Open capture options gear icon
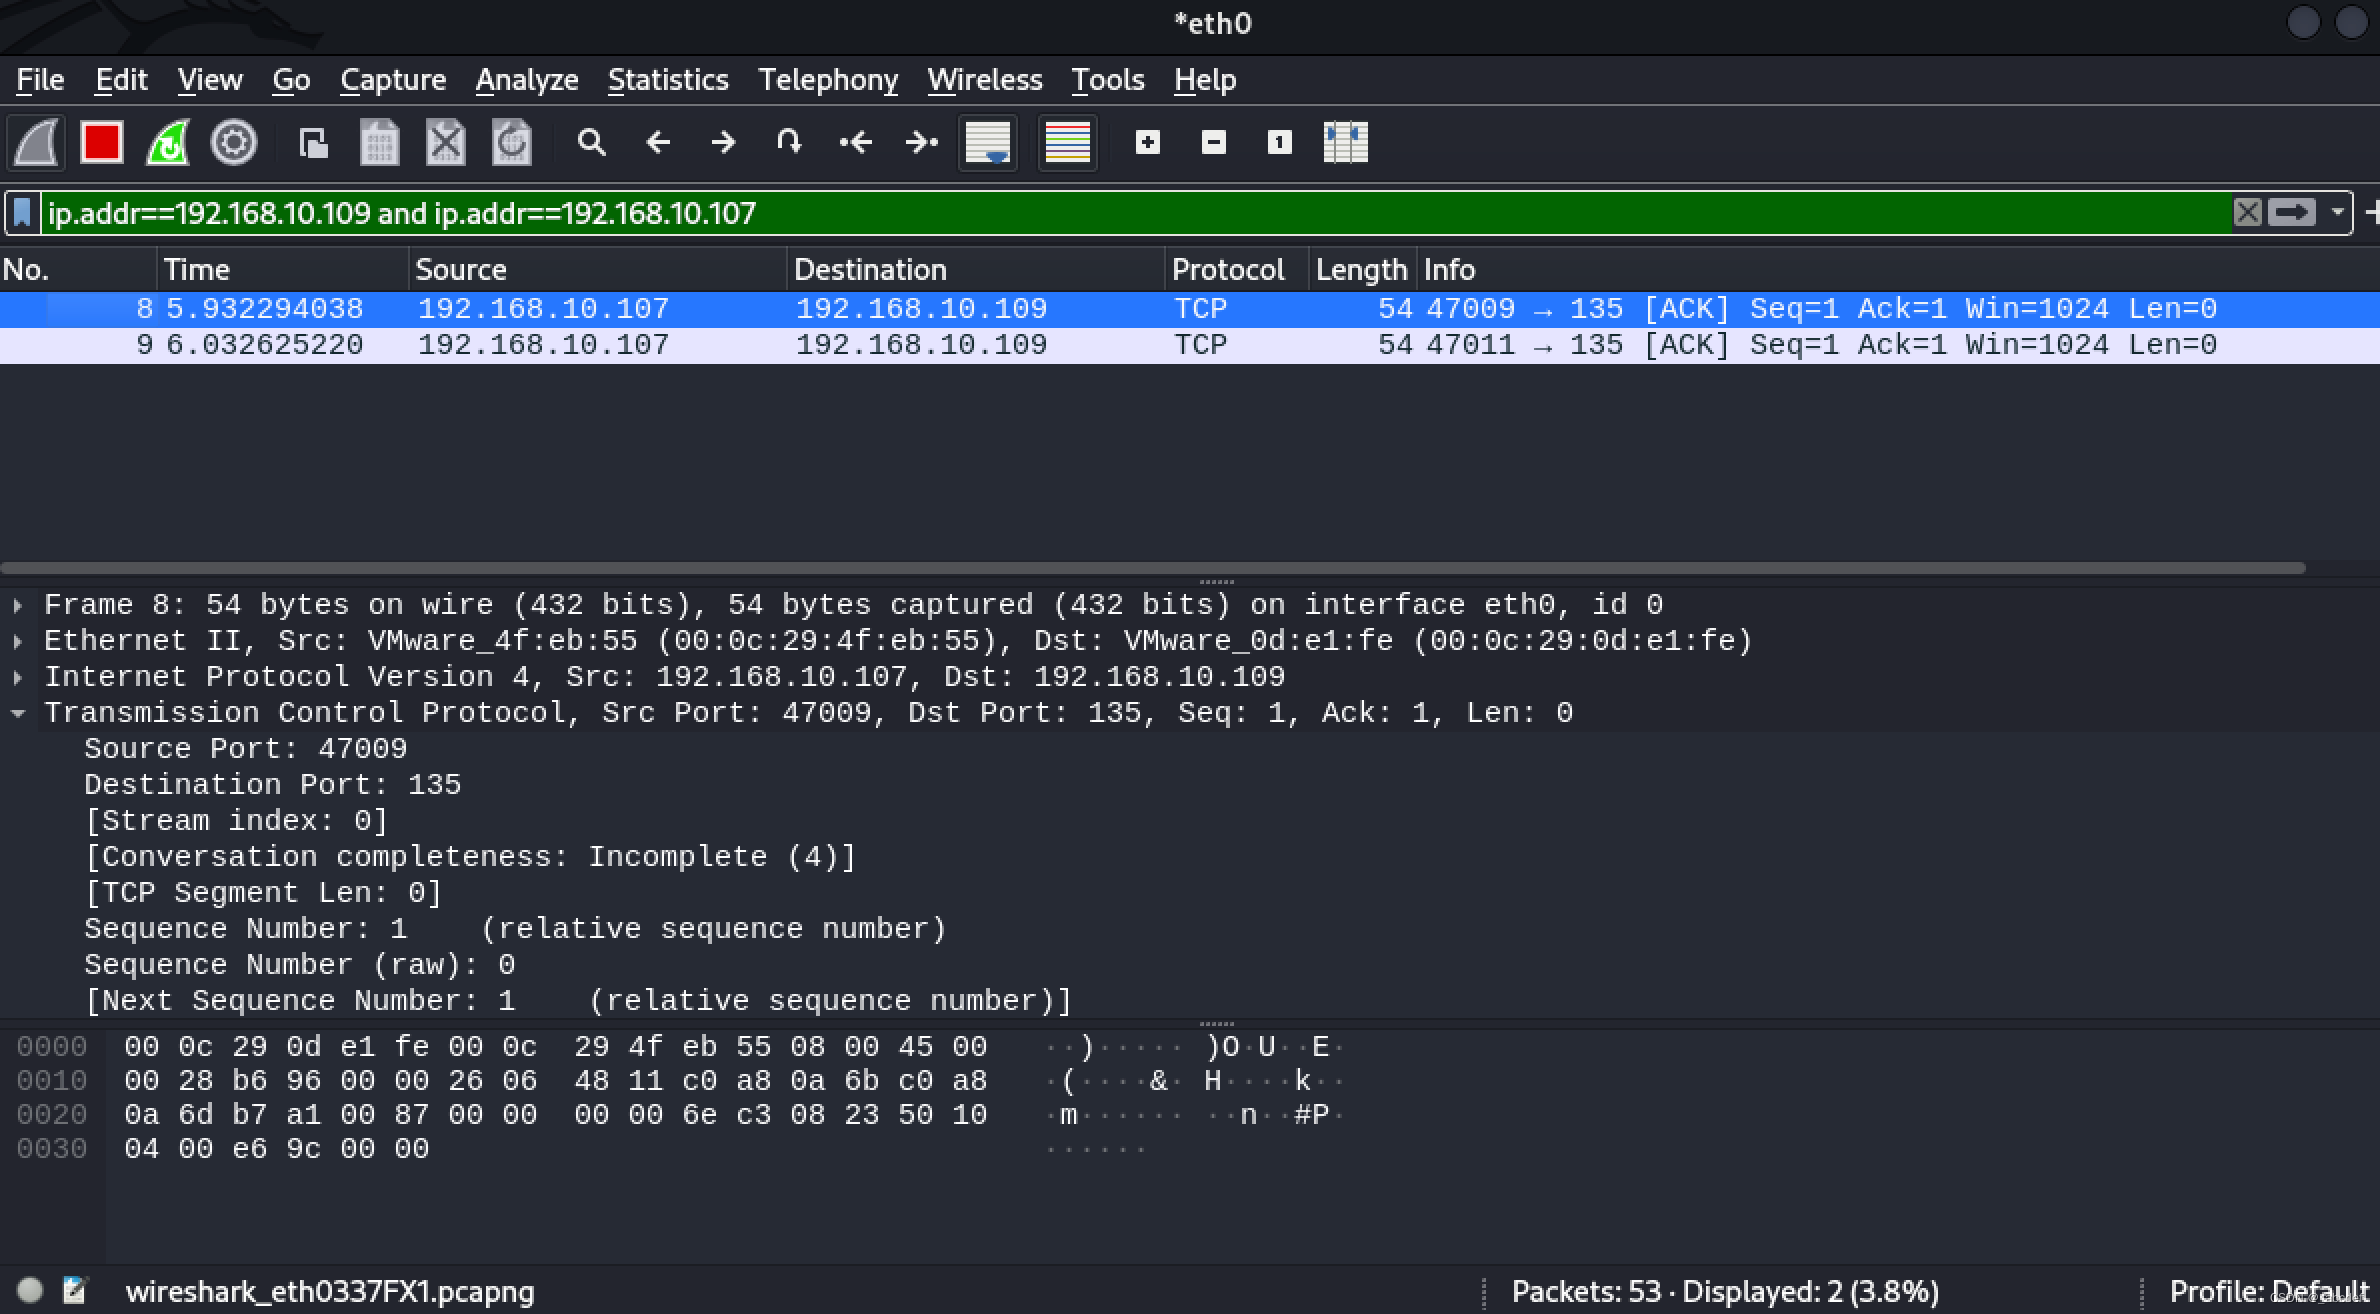Image resolution: width=2380 pixels, height=1314 pixels. (x=234, y=142)
